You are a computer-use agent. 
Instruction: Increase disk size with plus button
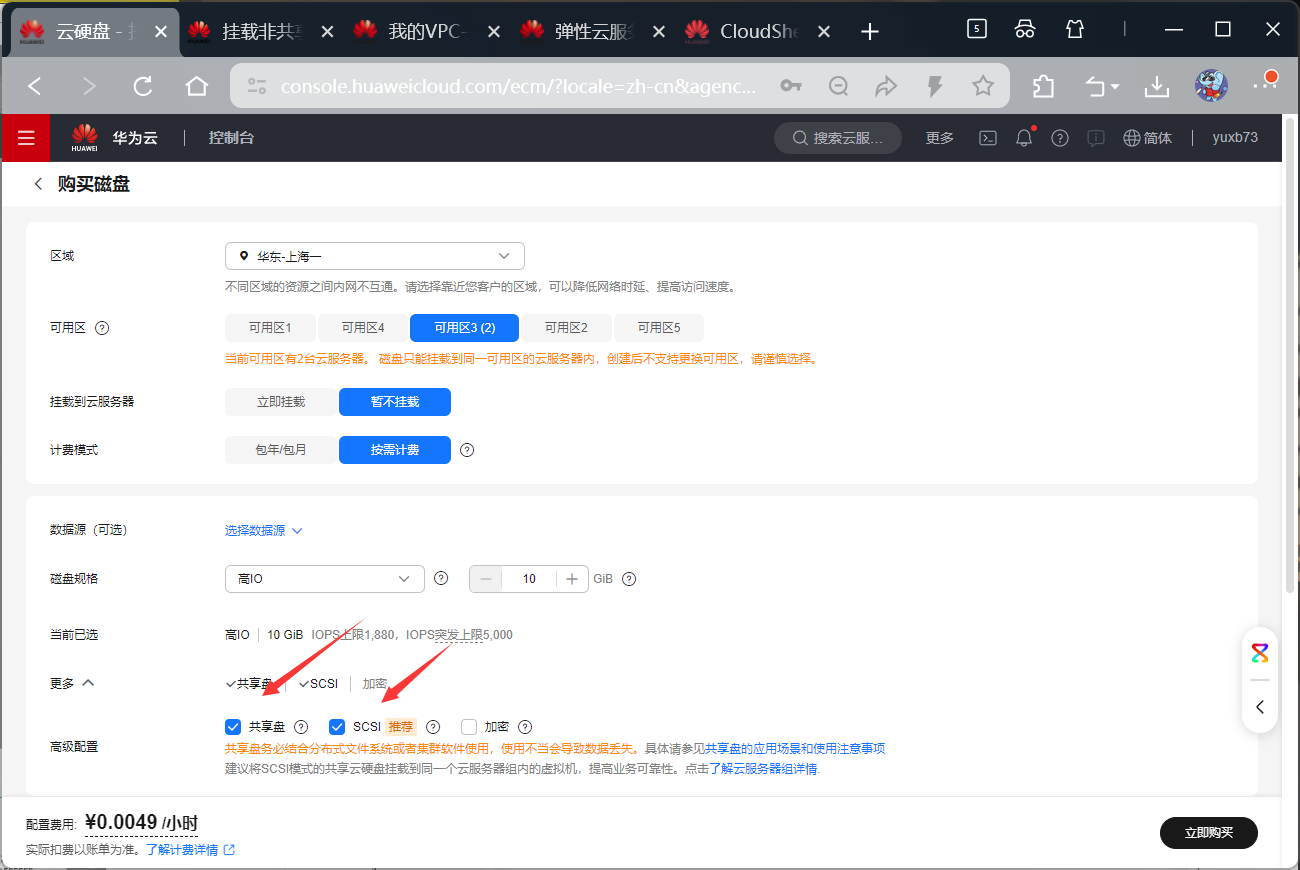572,578
